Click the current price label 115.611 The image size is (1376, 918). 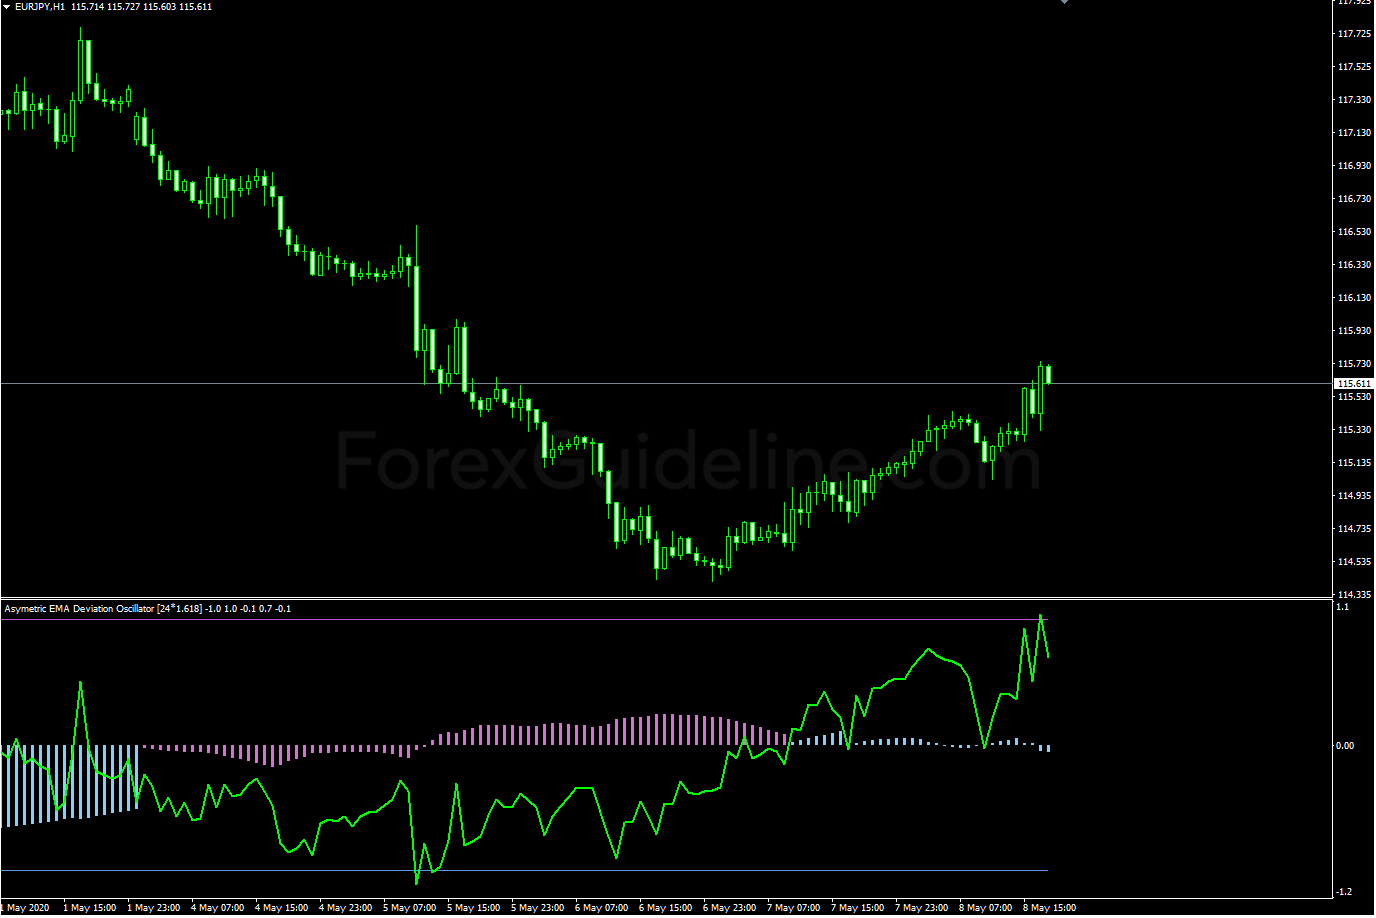pyautogui.click(x=1354, y=384)
